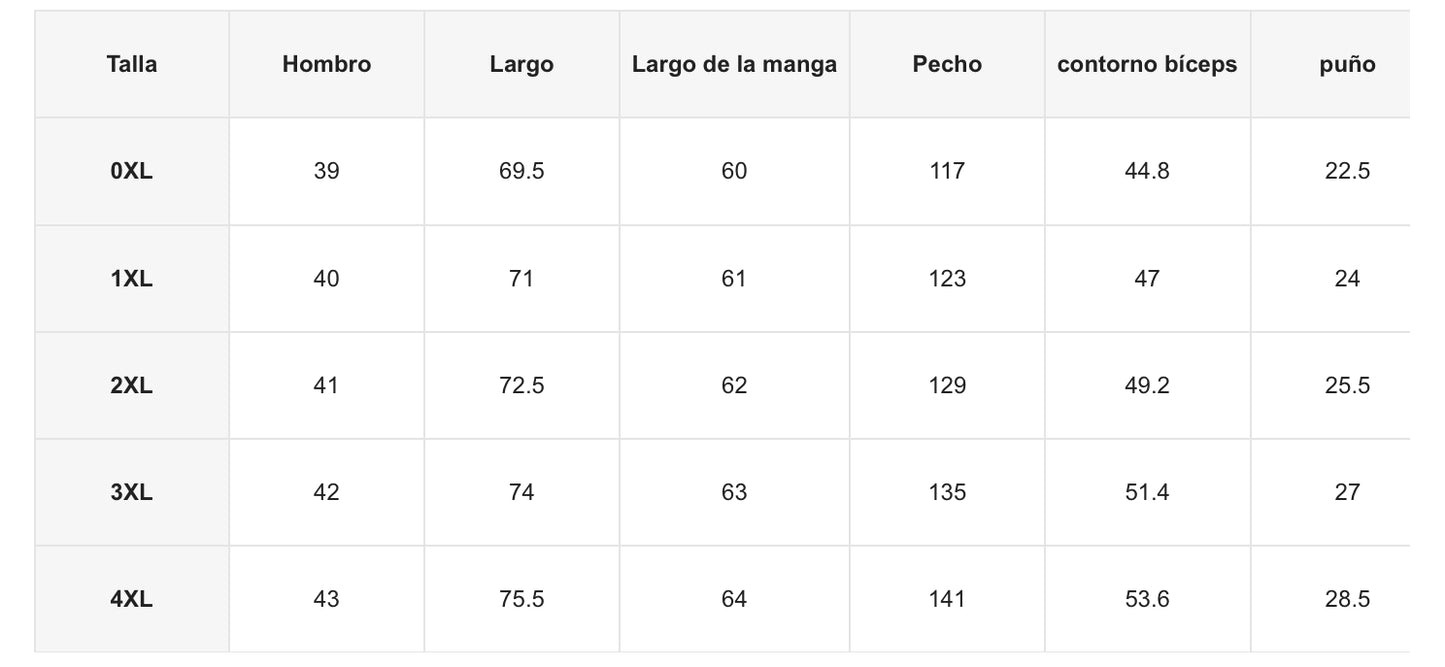Select the contorno bíceps header
Viewport: 1445px width, 667px height.
click(x=1147, y=65)
